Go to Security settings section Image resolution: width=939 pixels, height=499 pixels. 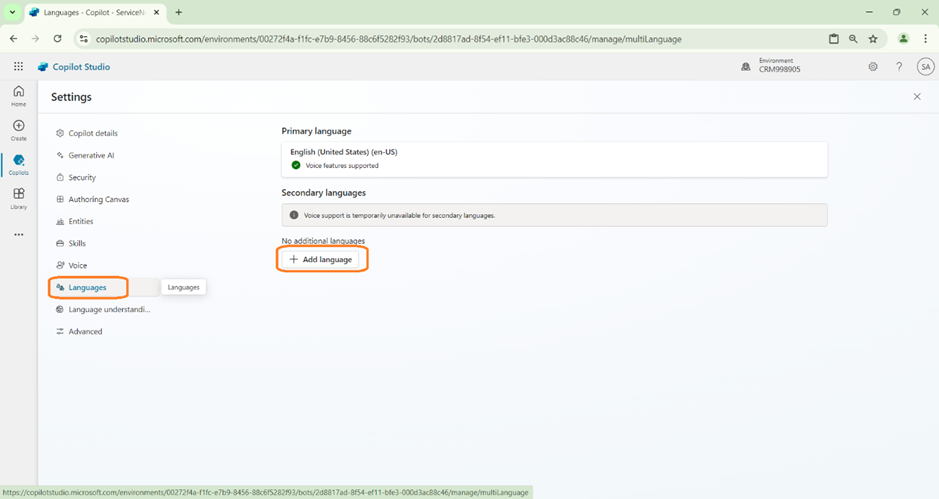[82, 177]
